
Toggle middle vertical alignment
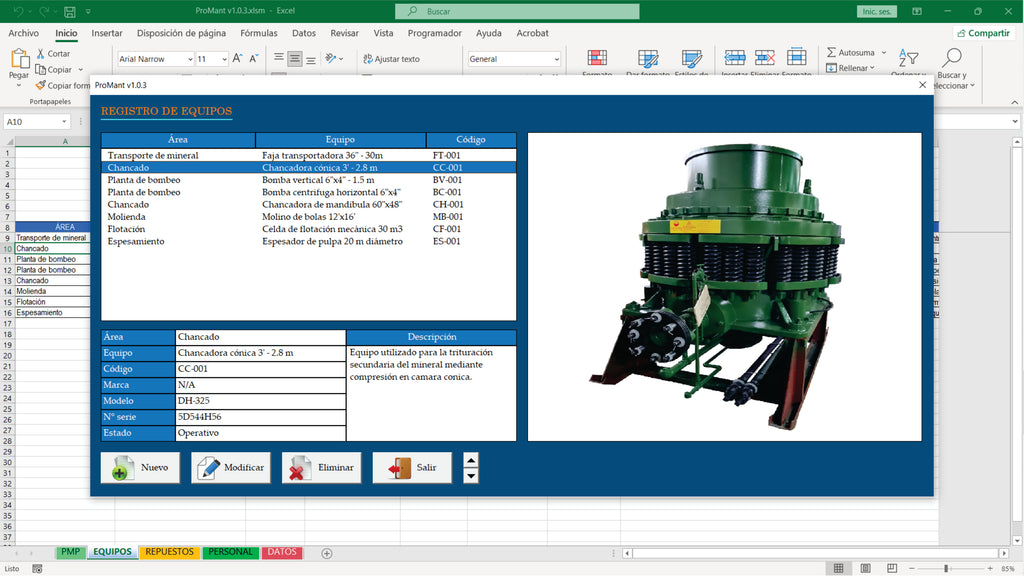point(295,59)
